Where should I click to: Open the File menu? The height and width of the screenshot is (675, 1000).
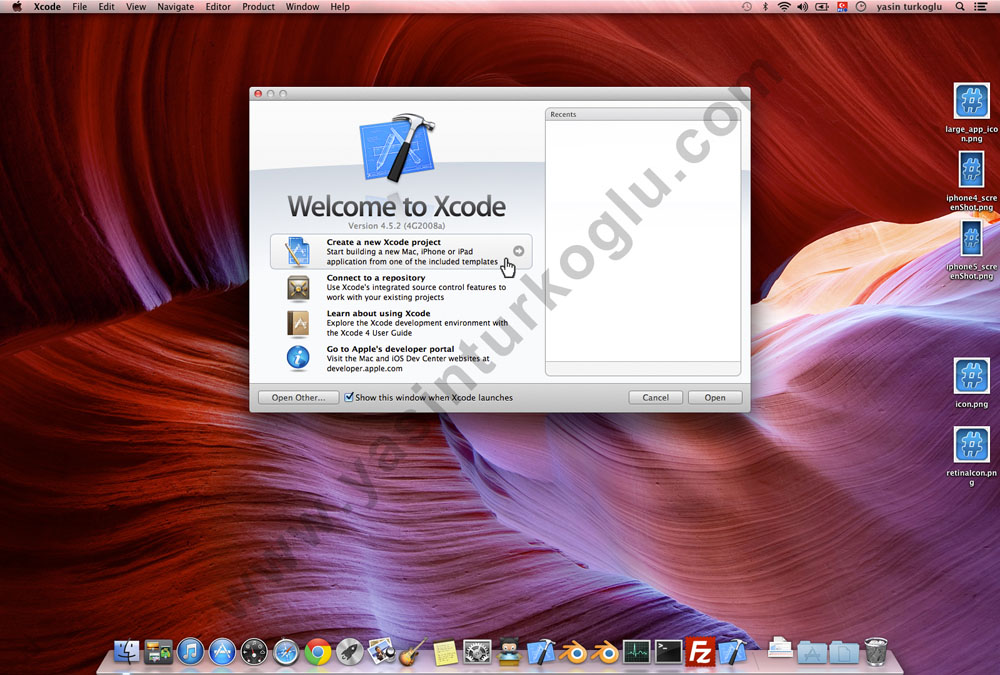click(x=80, y=6)
